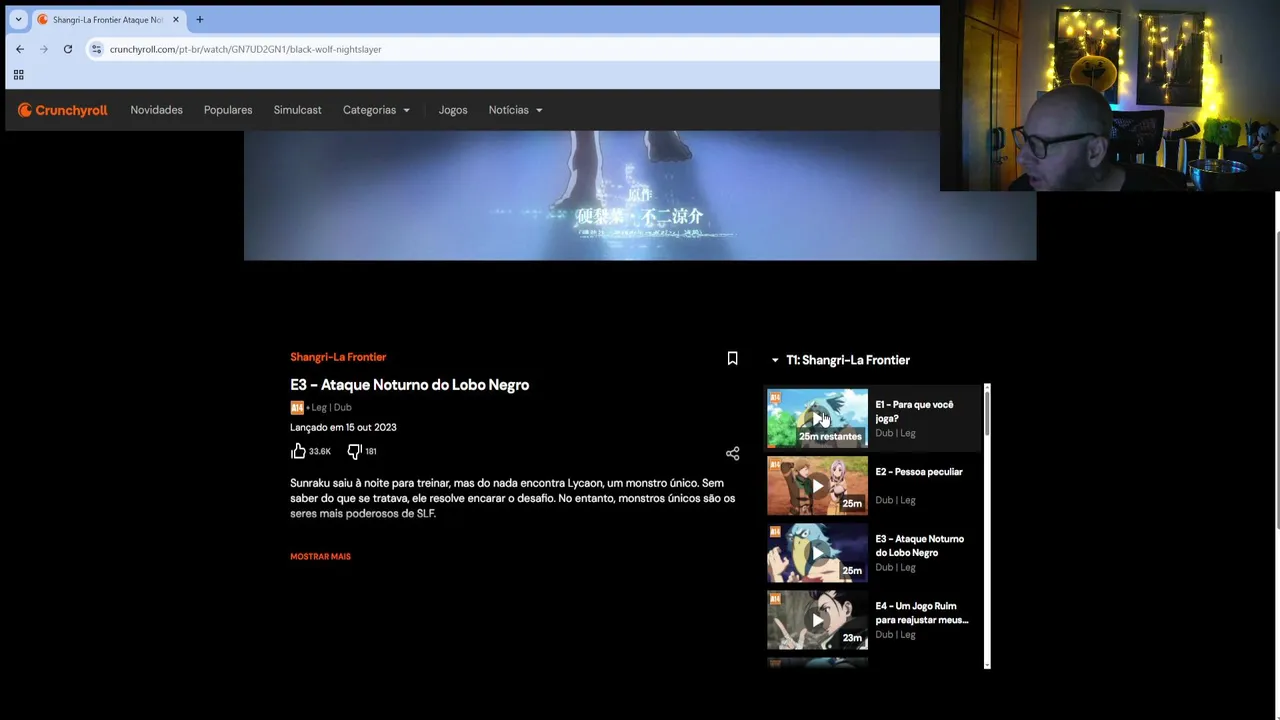Add episode to watchlist bookmark icon
The width and height of the screenshot is (1280, 720).
[732, 359]
